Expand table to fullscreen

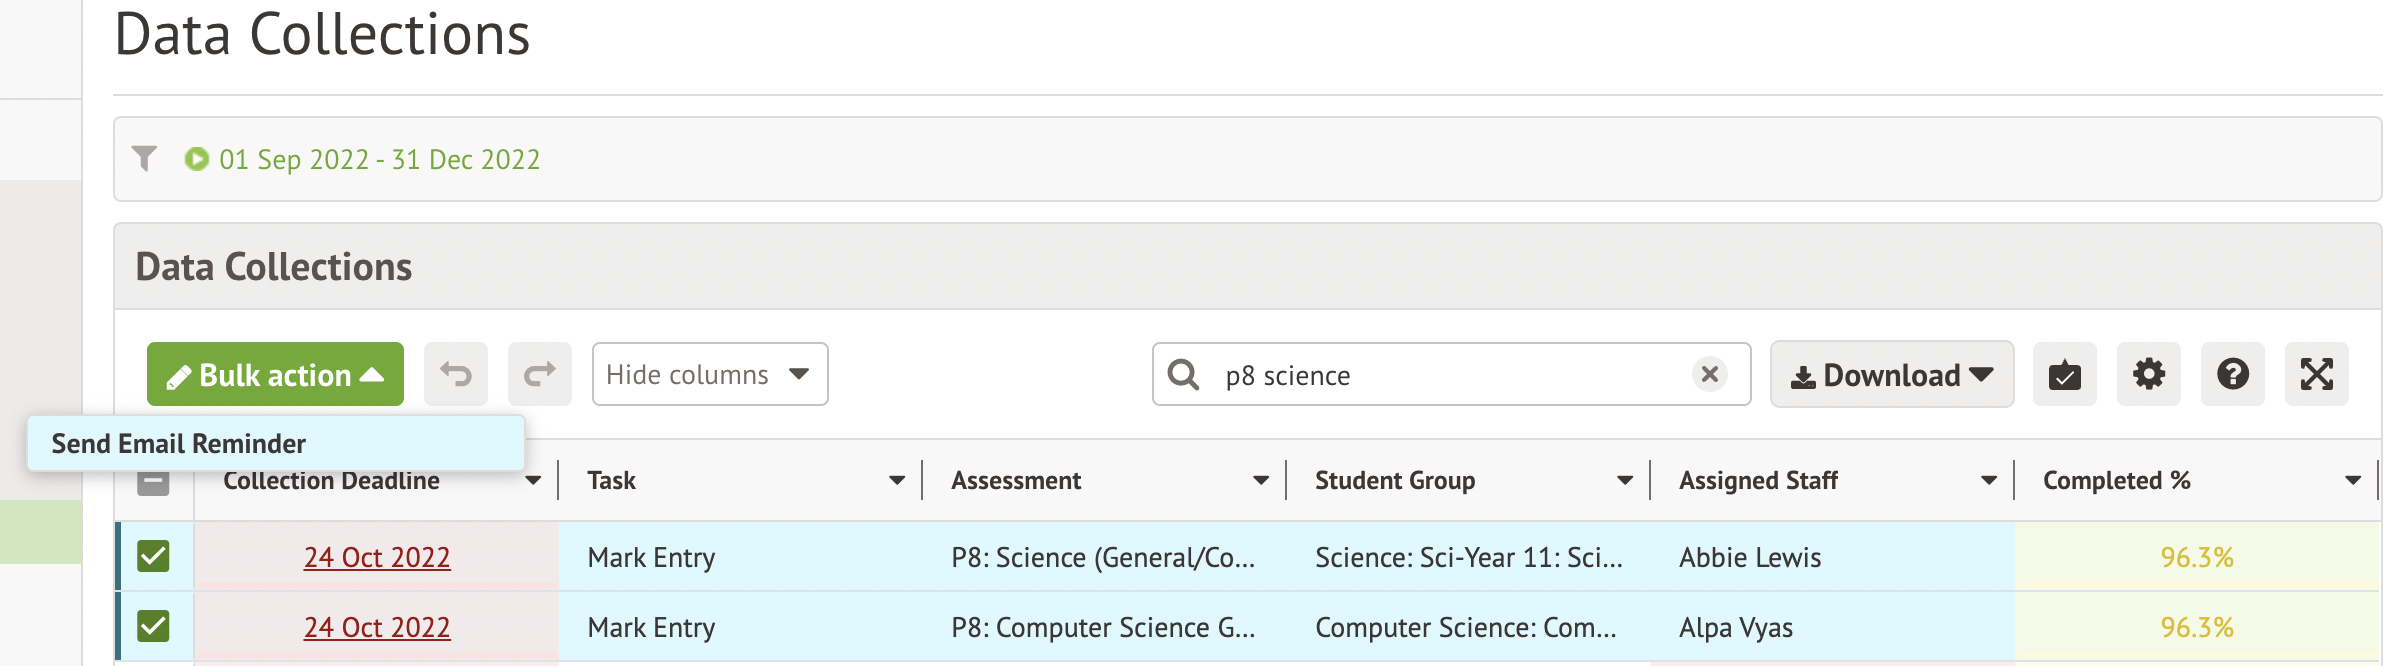2316,375
